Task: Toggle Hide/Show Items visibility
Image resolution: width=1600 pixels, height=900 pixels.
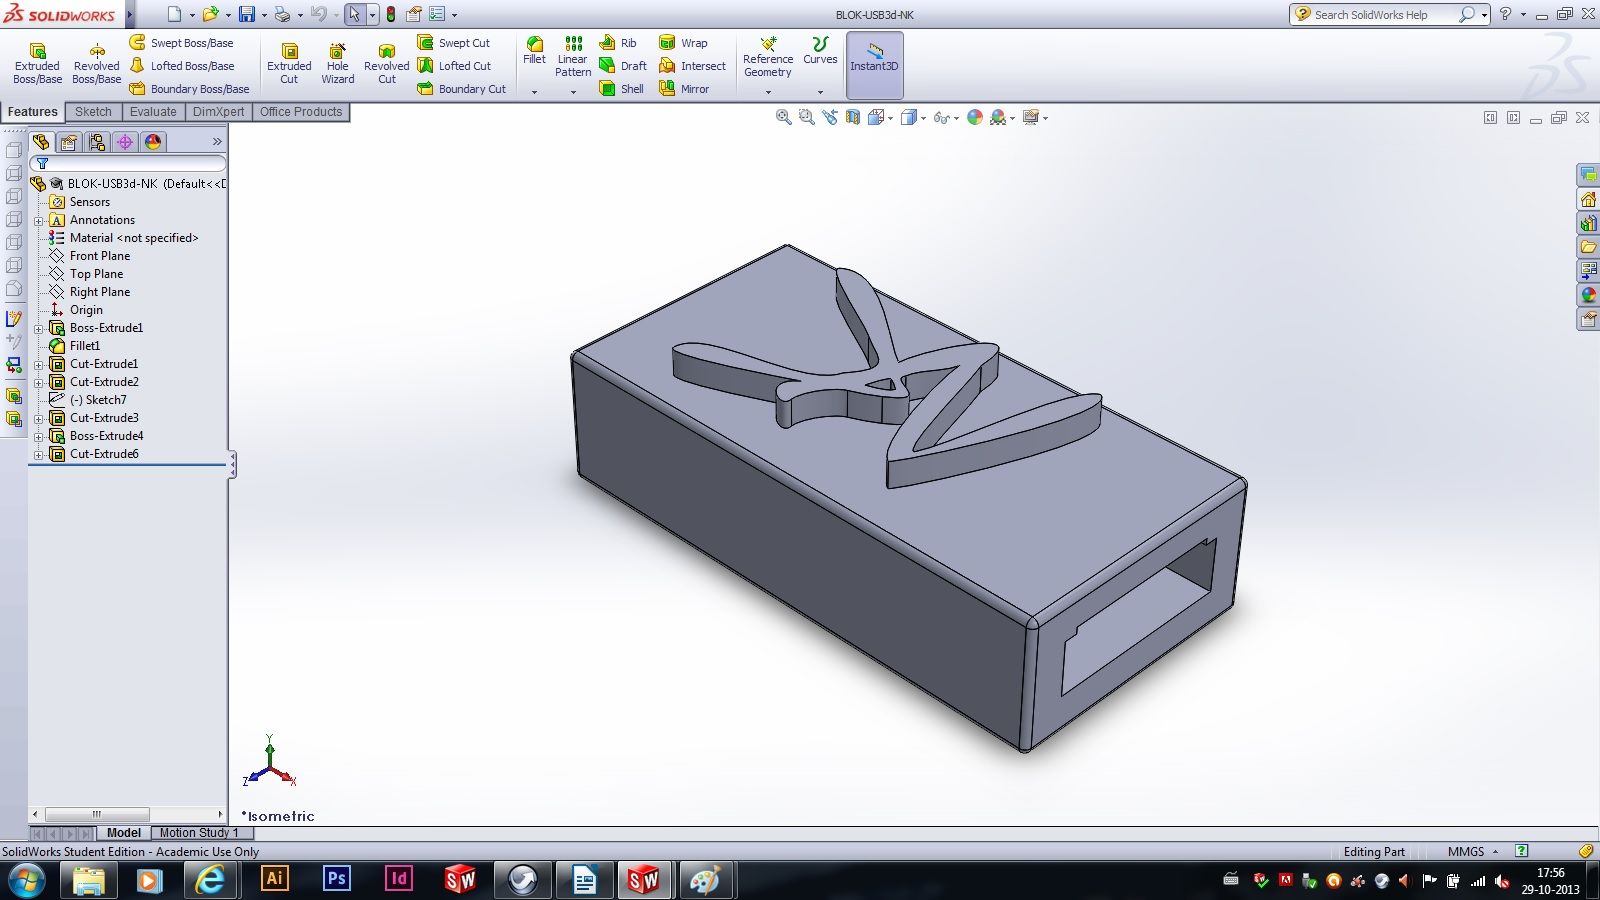Action: (943, 117)
